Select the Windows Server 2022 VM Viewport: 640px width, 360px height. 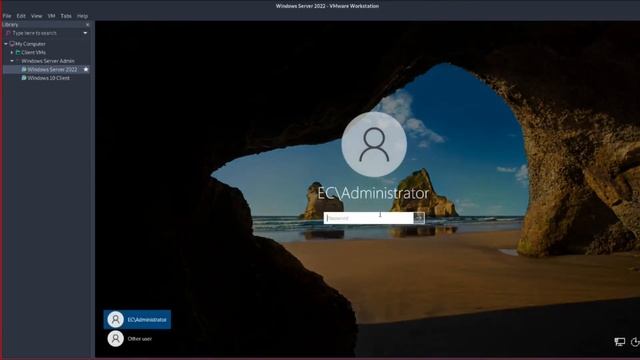point(52,69)
